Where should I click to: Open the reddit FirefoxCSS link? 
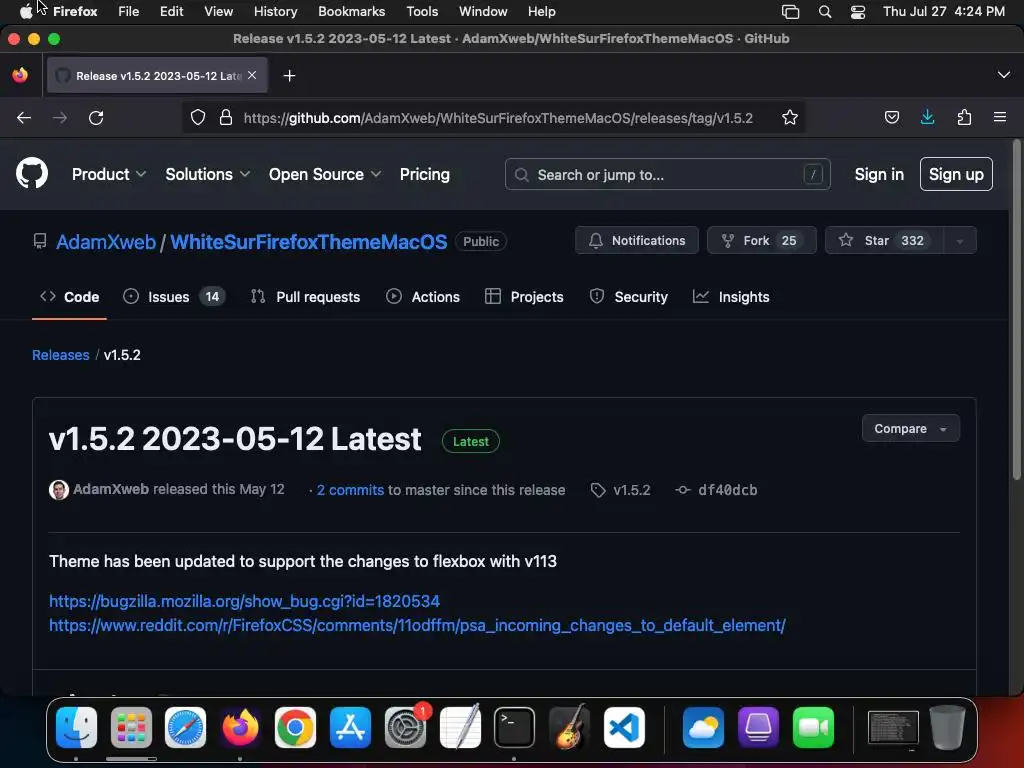417,625
